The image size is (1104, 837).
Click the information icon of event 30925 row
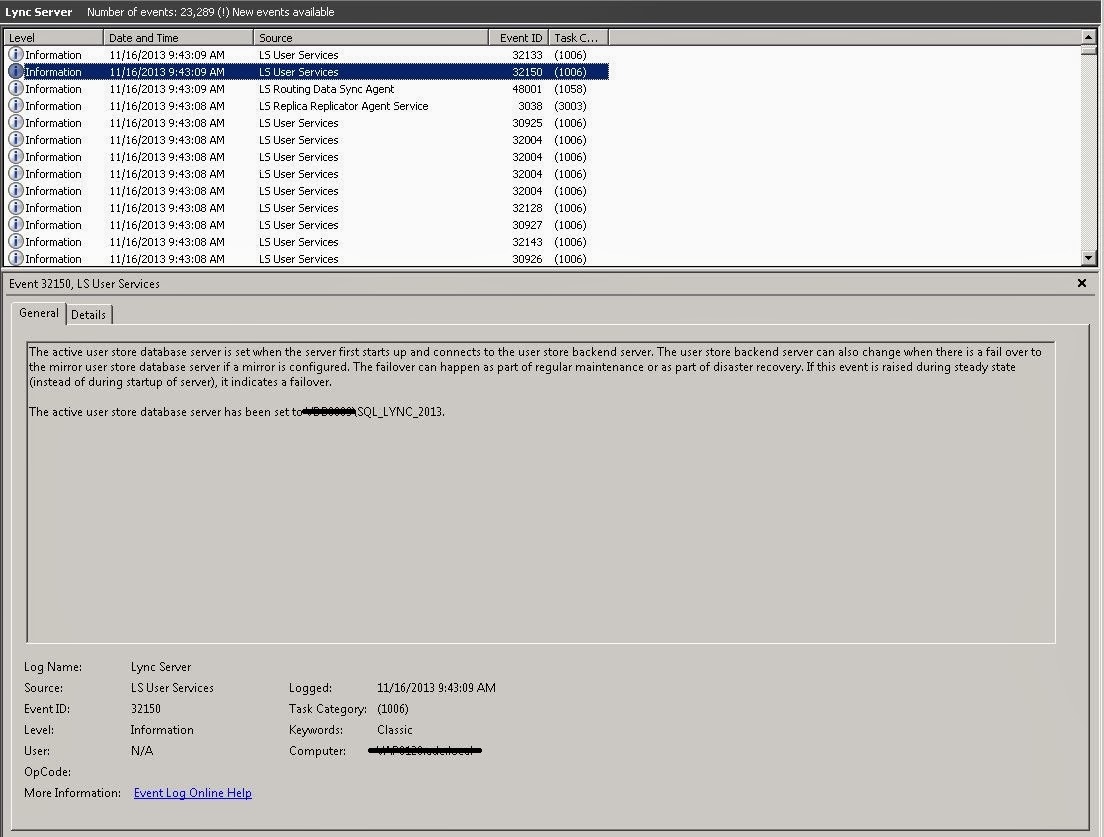tap(15, 122)
